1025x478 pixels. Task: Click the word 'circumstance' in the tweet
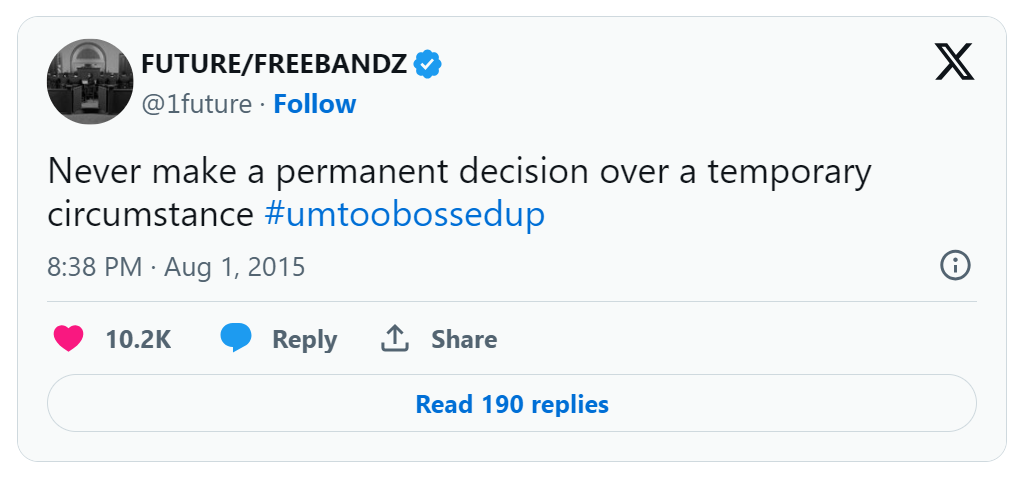tap(151, 215)
